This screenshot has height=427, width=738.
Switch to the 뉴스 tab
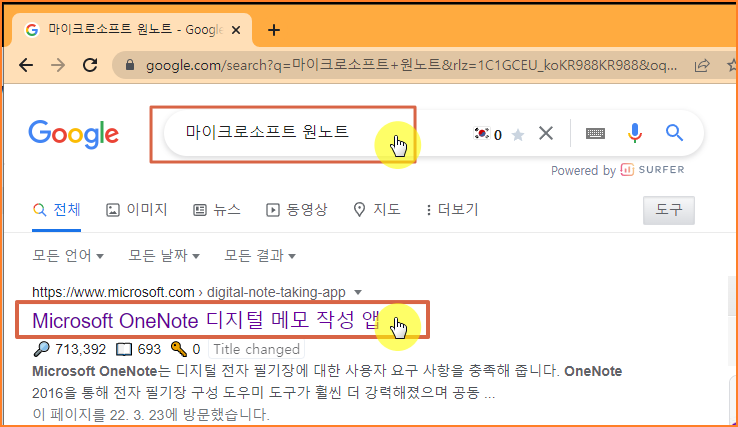pos(217,209)
